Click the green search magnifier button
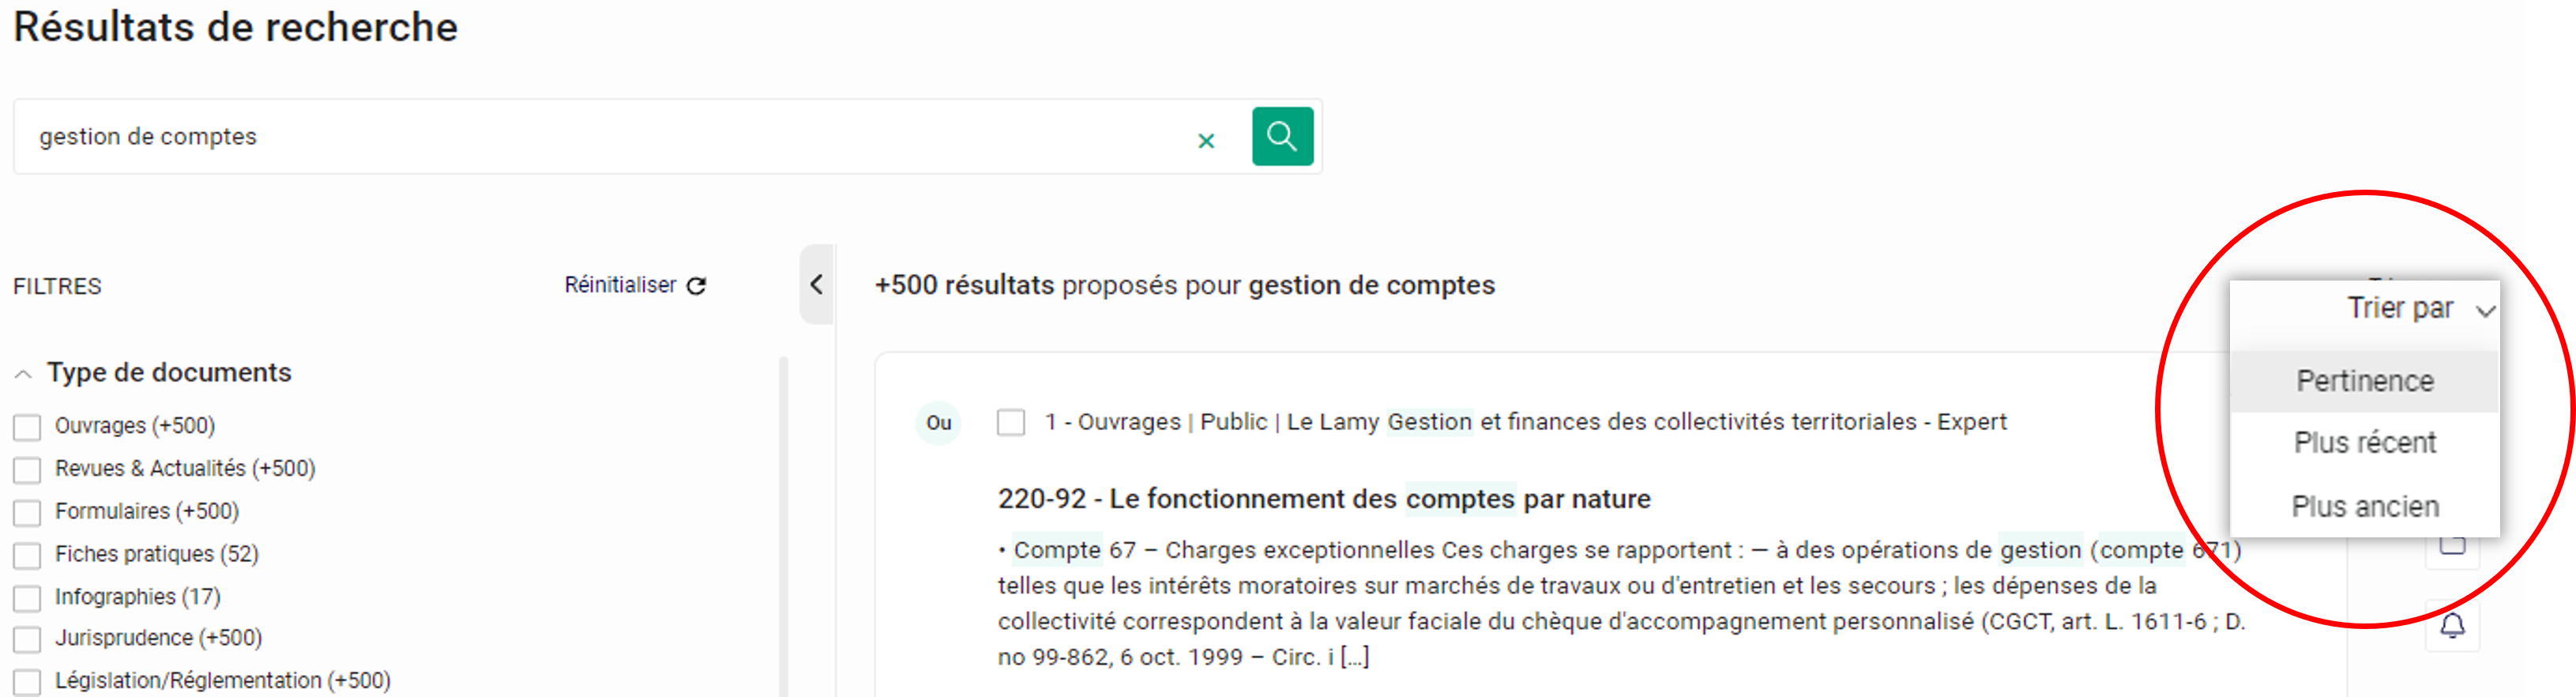The height and width of the screenshot is (697, 2576). tap(1281, 136)
